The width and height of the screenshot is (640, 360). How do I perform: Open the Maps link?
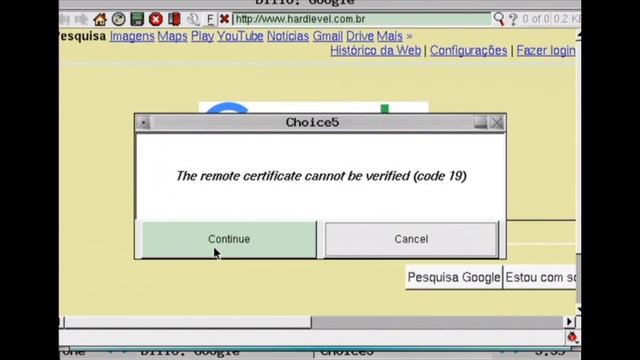click(x=172, y=36)
